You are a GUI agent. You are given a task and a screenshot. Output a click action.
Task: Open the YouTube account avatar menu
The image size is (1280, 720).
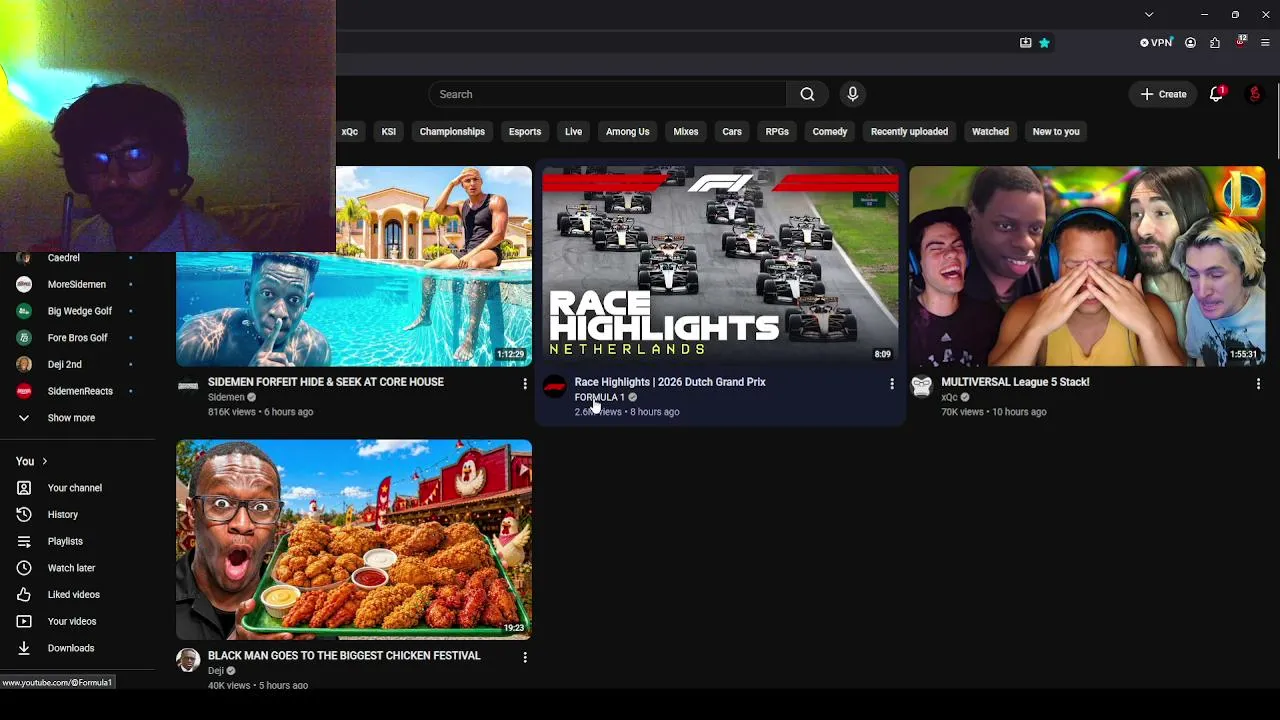point(1255,94)
